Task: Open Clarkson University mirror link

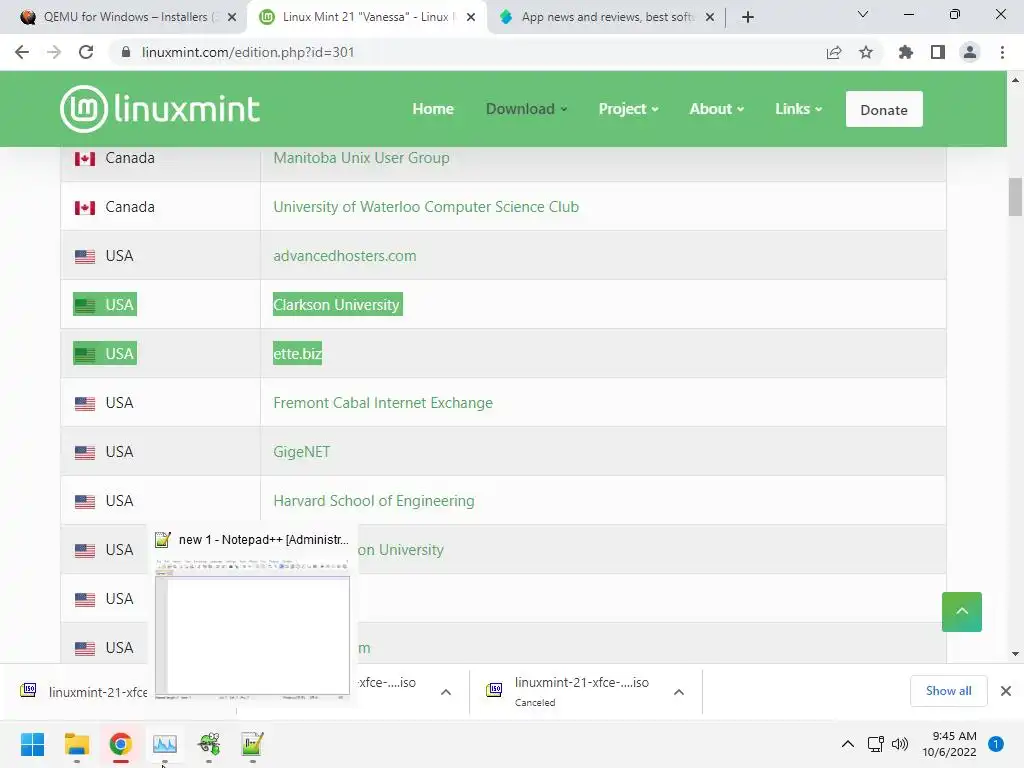Action: click(x=337, y=305)
